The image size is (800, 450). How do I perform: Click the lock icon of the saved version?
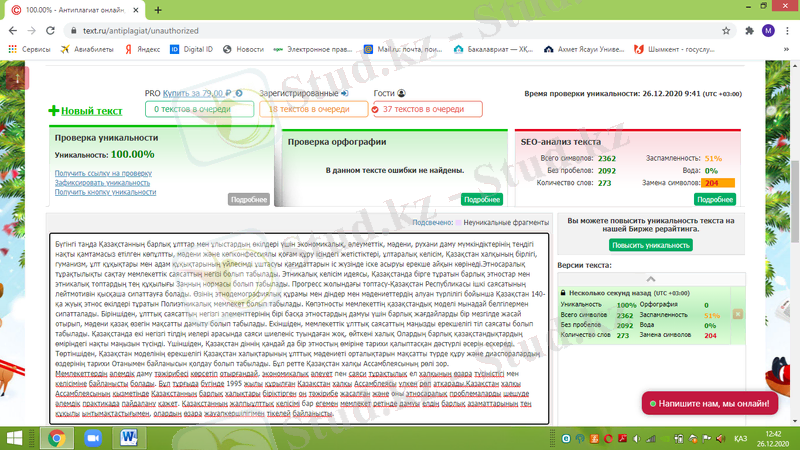pyautogui.click(x=563, y=293)
